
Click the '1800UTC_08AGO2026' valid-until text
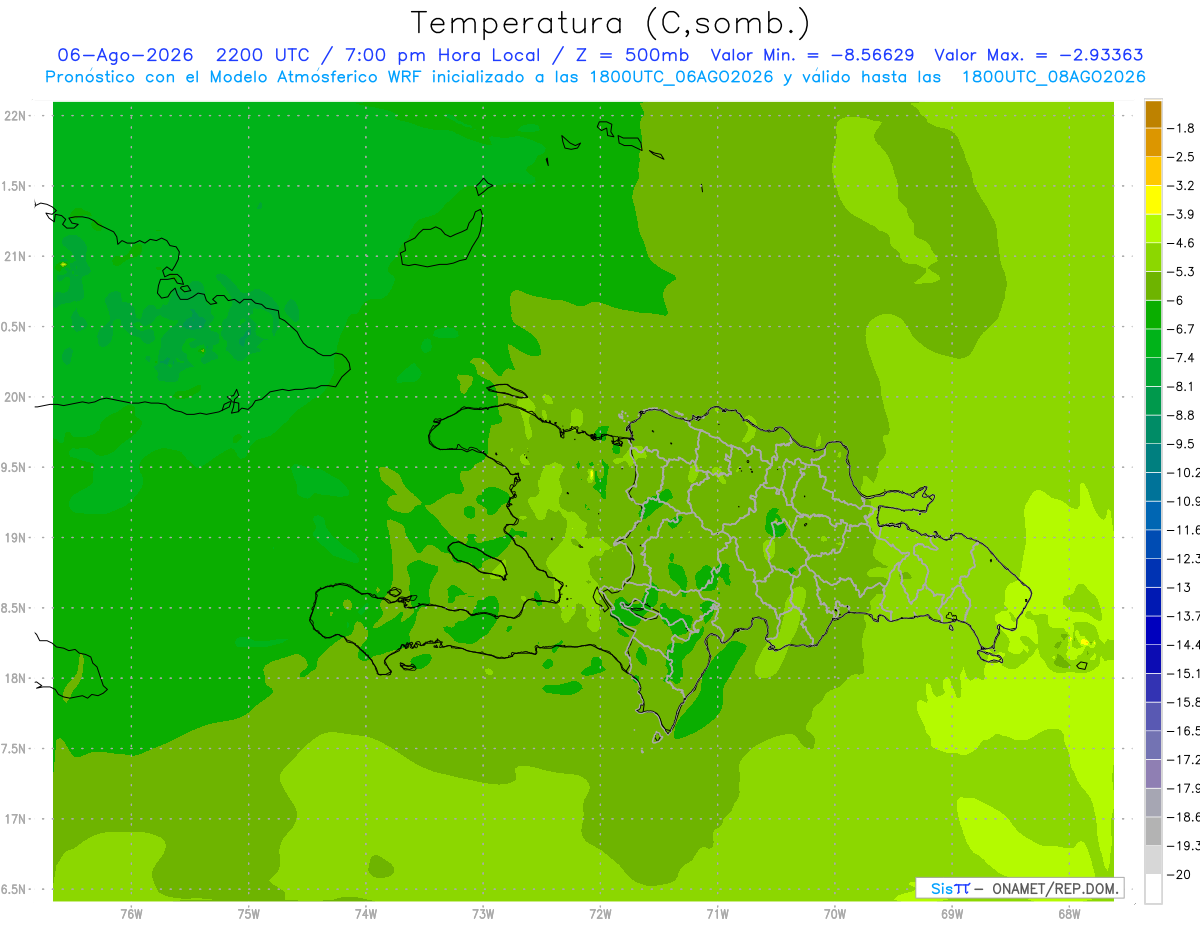tap(1053, 77)
